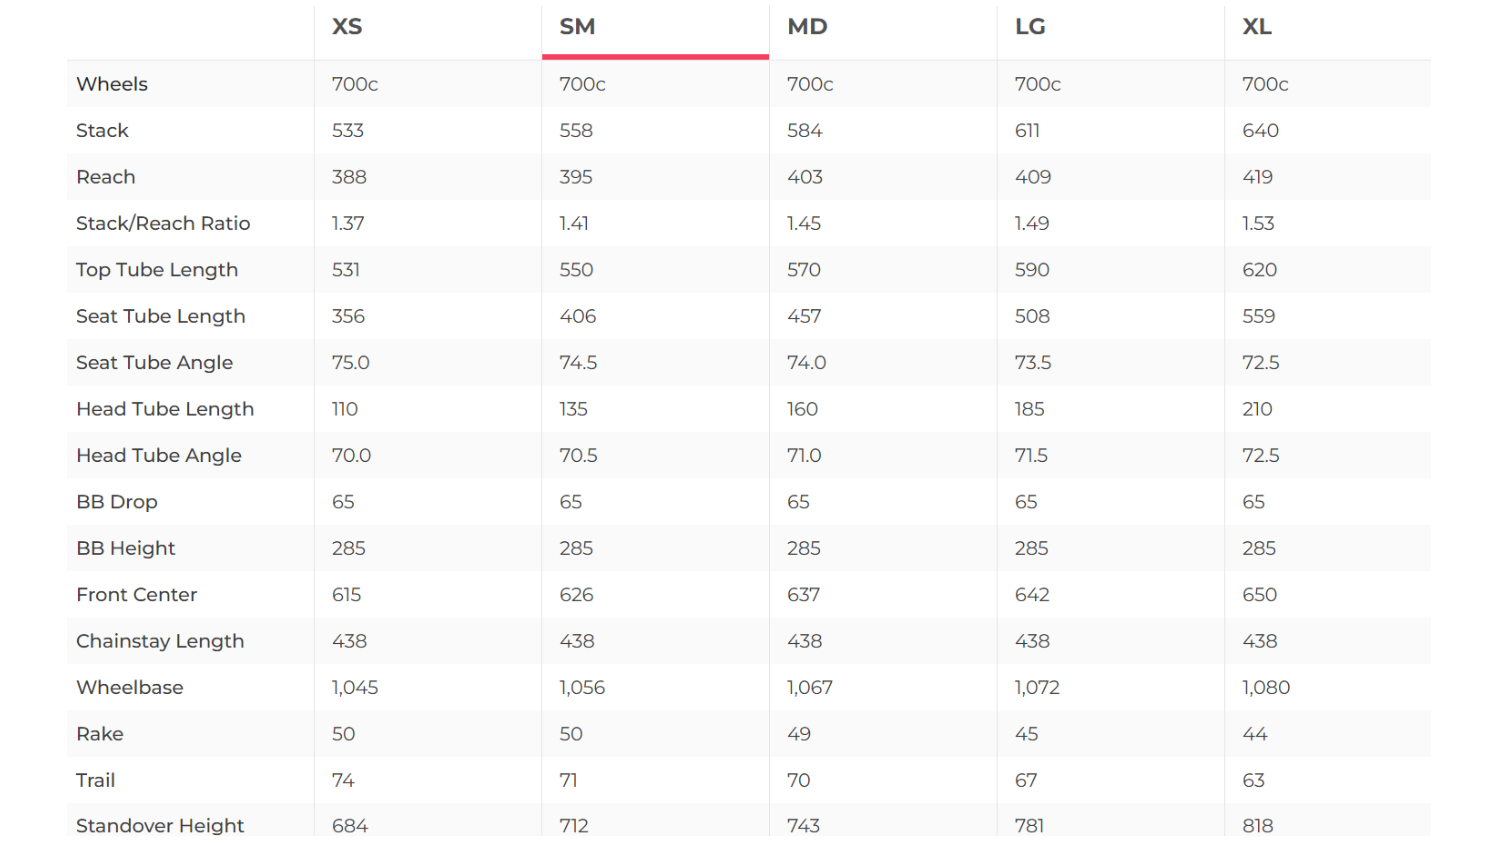Click the Stack/Reach Ratio row label
The height and width of the screenshot is (843, 1498).
pos(163,223)
